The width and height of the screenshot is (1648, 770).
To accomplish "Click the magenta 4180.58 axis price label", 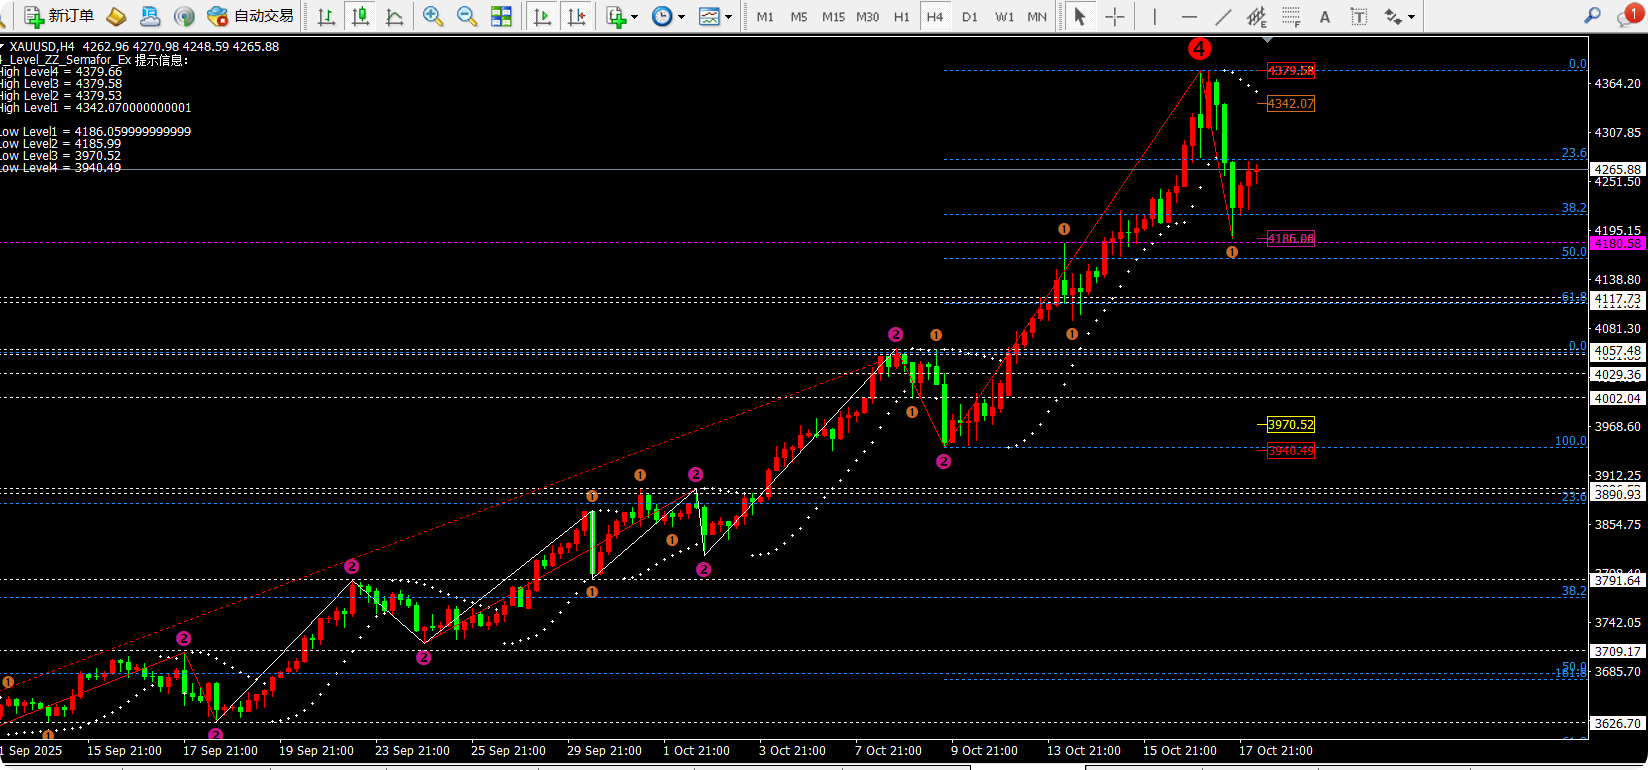I will click(1618, 243).
